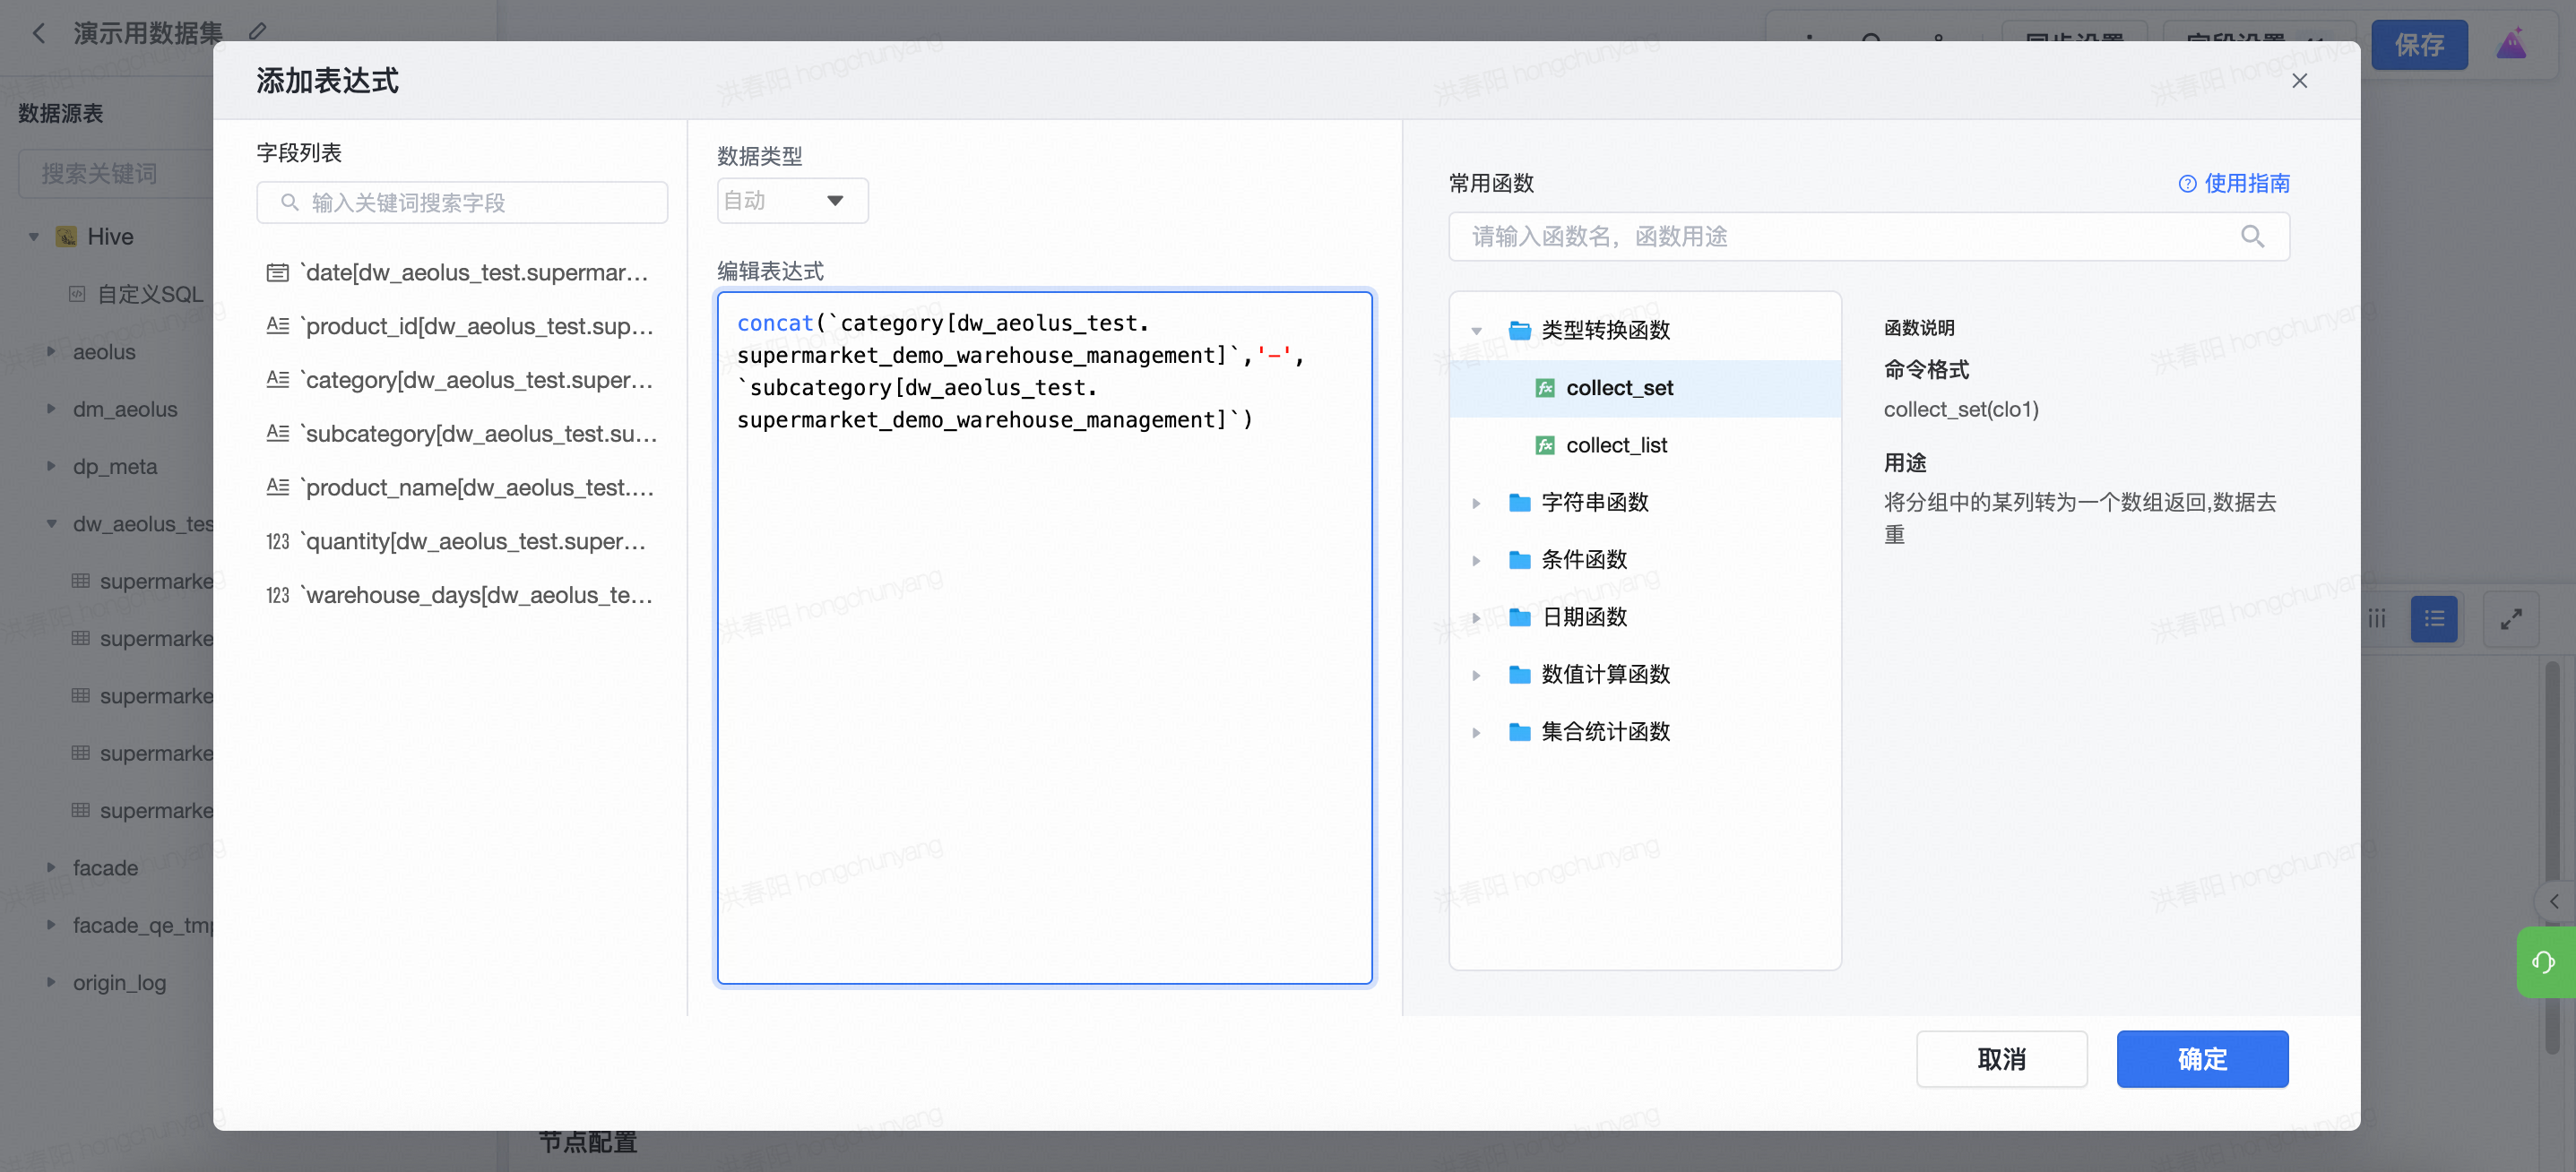
Task: Click the pencil icon to rename dataset
Action: pos(258,32)
